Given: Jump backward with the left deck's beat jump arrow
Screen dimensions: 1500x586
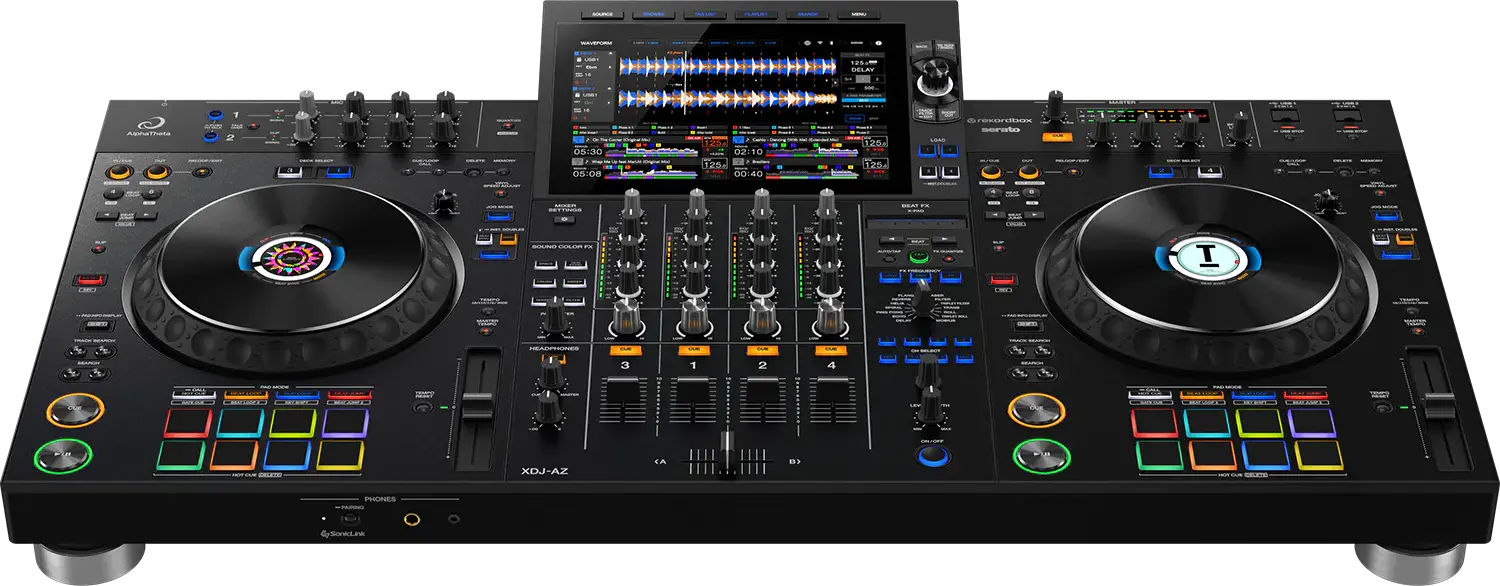Looking at the screenshot, I should pos(108,215).
